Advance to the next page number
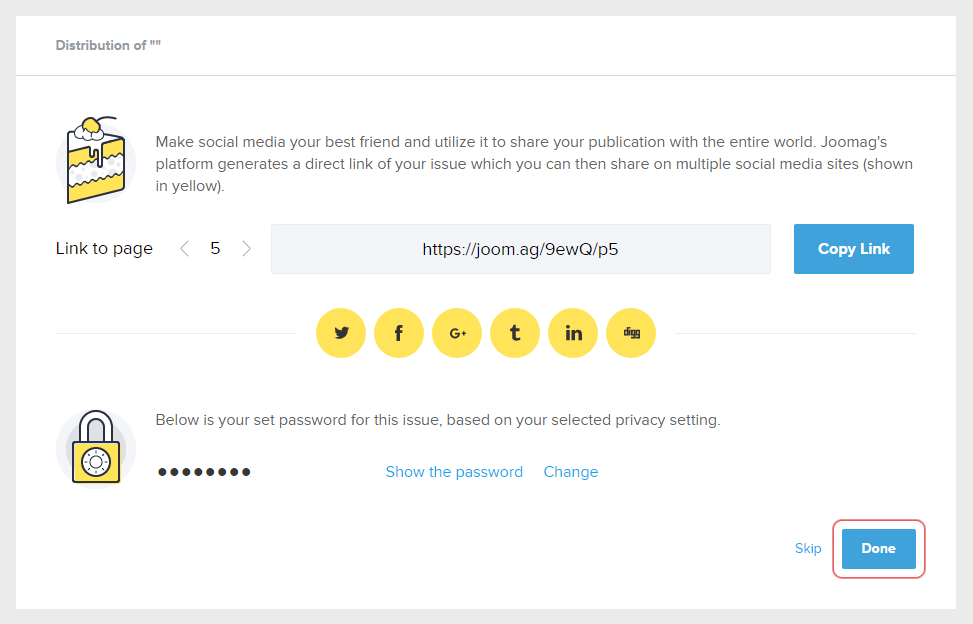This screenshot has width=973, height=624. point(246,249)
